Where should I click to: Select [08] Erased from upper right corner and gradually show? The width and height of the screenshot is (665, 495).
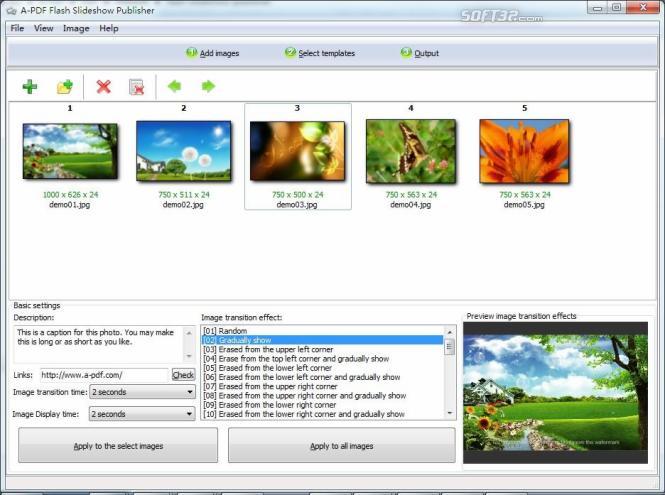point(322,395)
